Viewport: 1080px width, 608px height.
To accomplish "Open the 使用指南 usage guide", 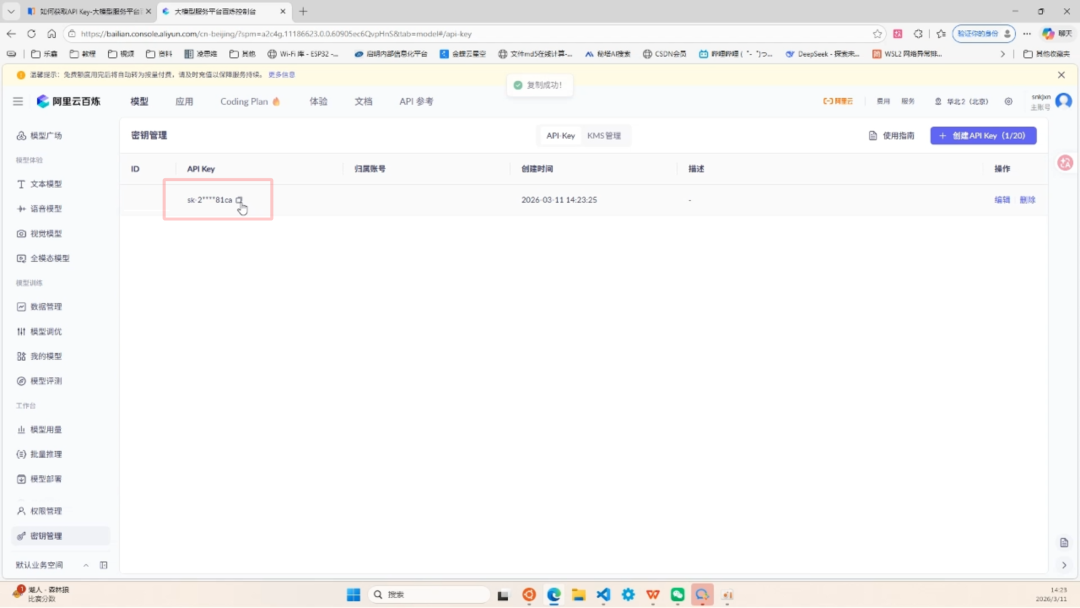I will tap(891, 136).
